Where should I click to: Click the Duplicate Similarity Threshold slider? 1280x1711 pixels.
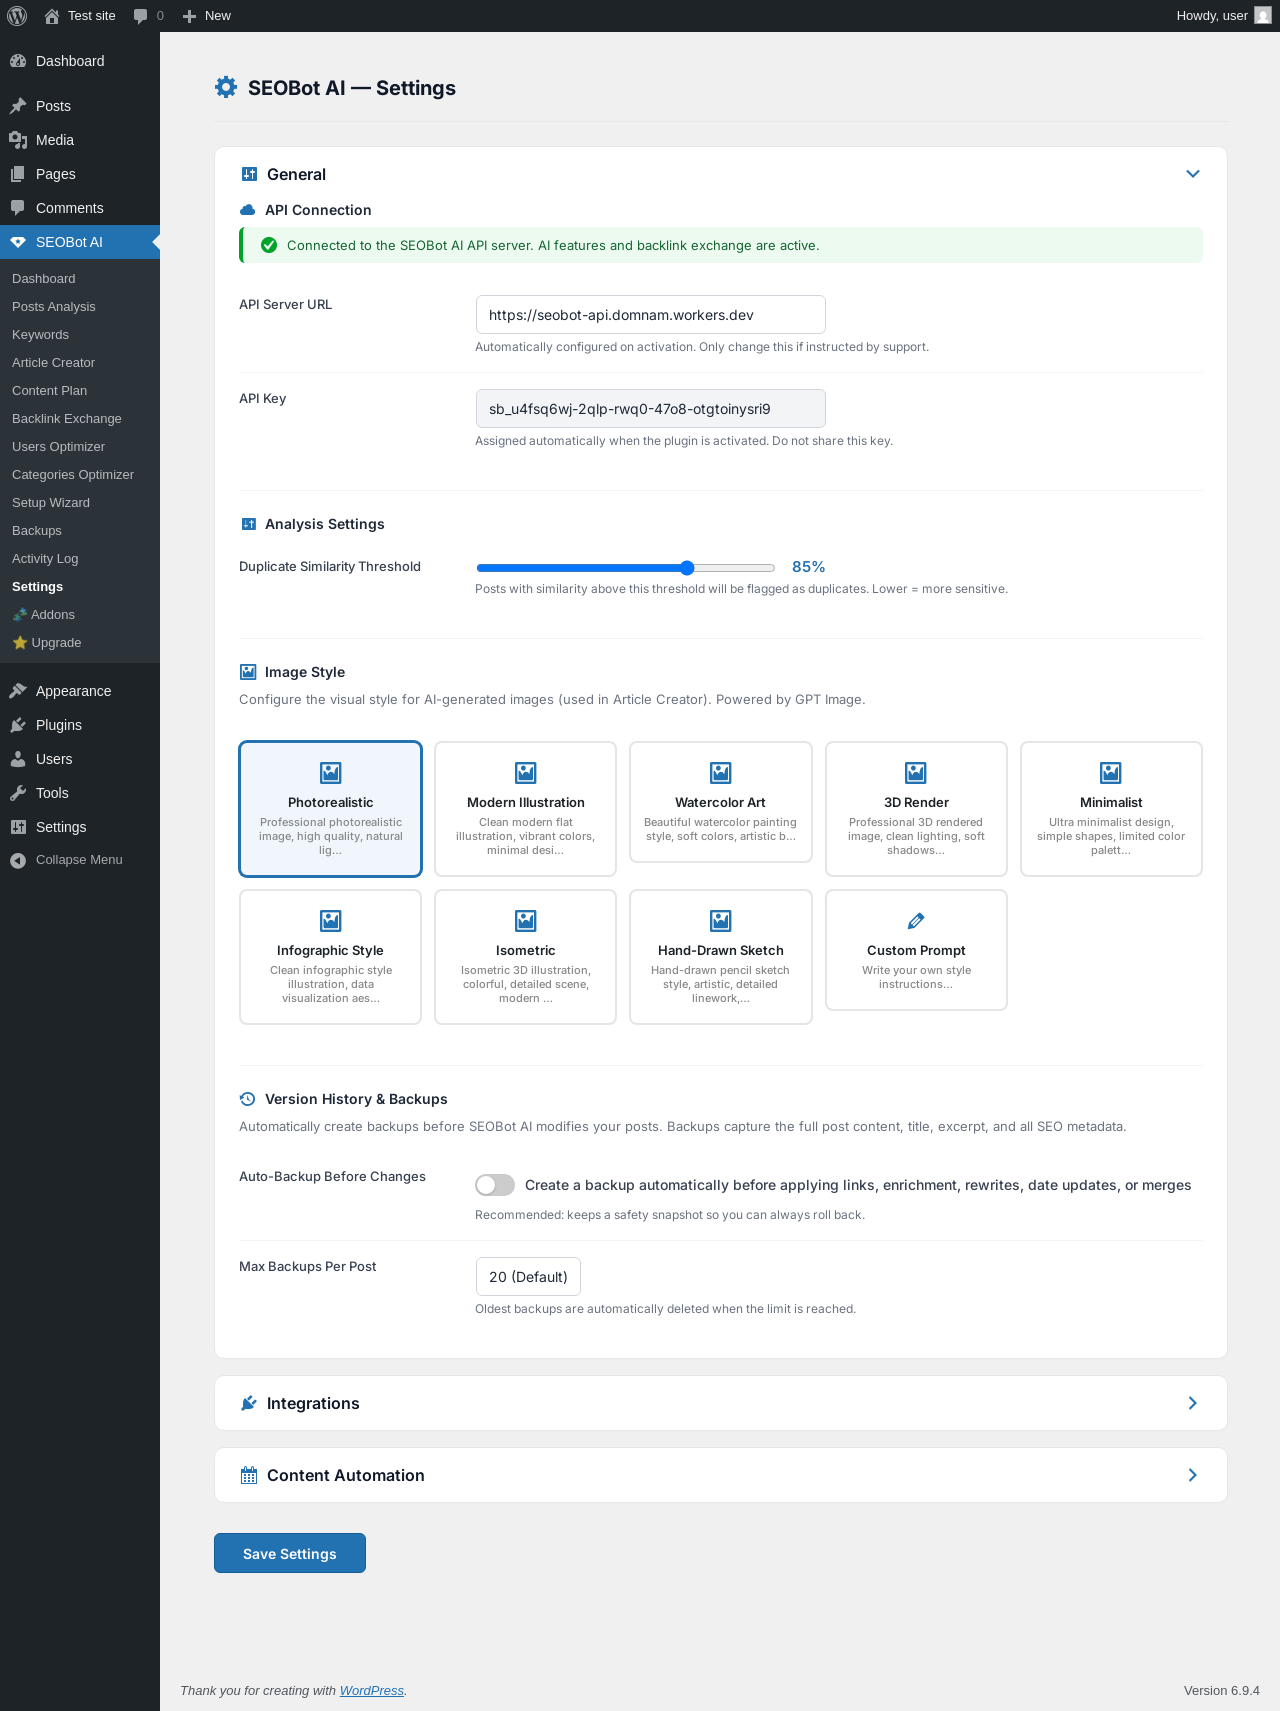click(626, 568)
